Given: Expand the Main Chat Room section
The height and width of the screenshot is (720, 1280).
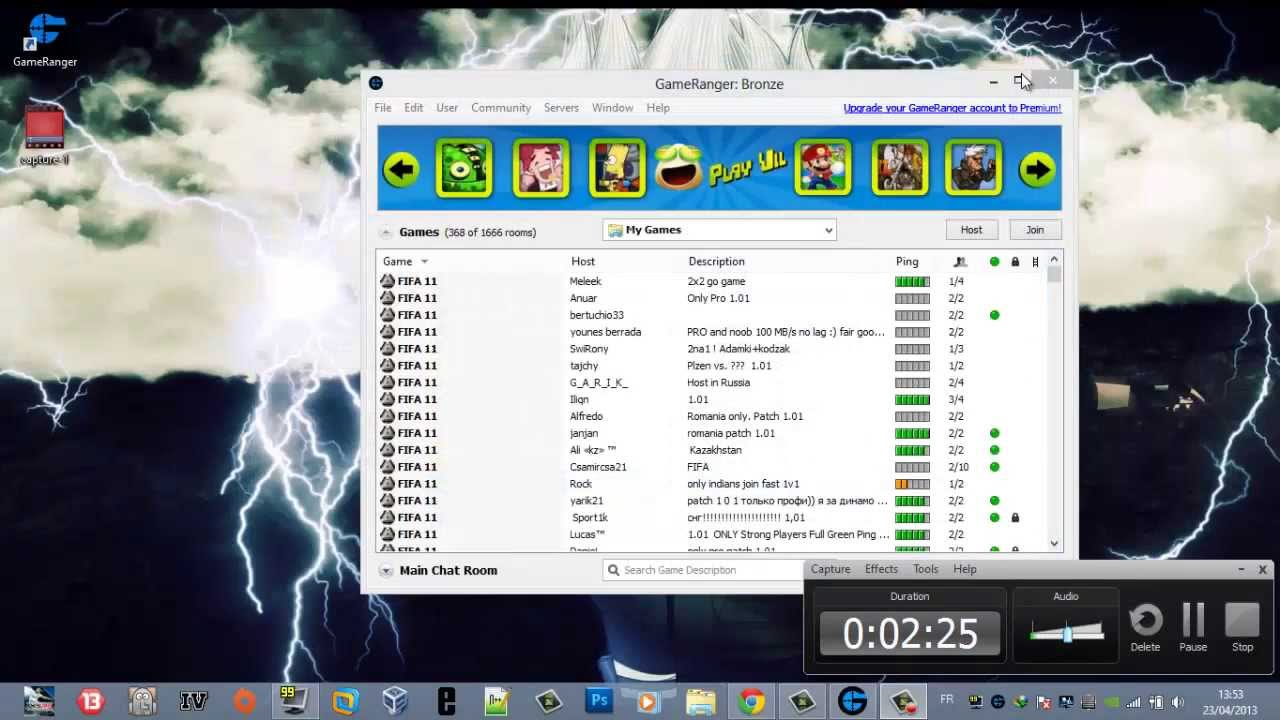Looking at the screenshot, I should (x=385, y=570).
